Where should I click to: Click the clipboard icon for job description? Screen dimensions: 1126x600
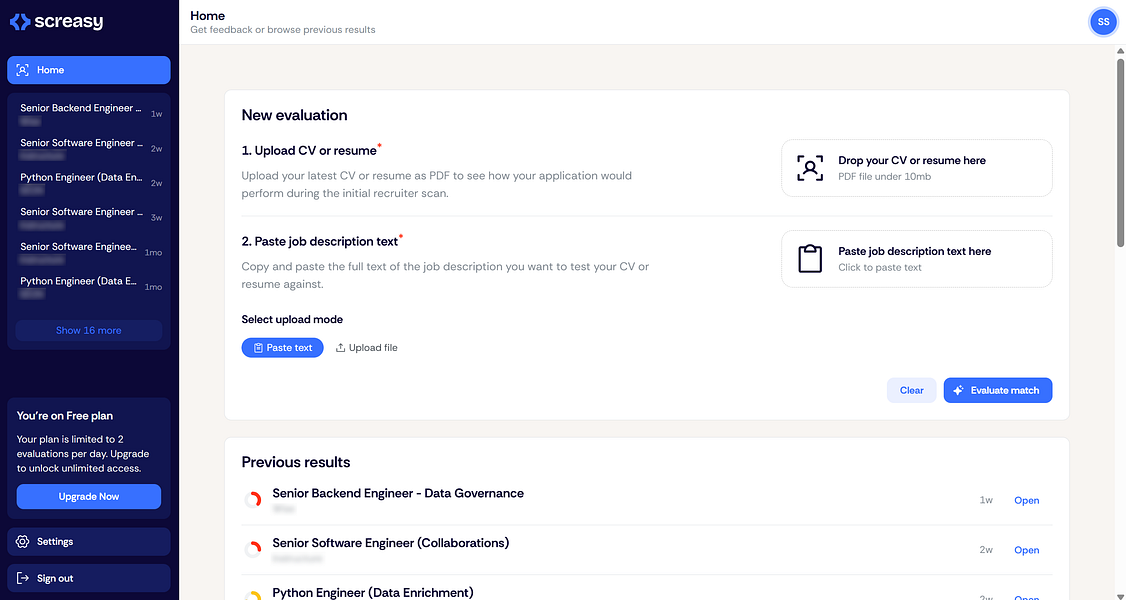coord(809,259)
